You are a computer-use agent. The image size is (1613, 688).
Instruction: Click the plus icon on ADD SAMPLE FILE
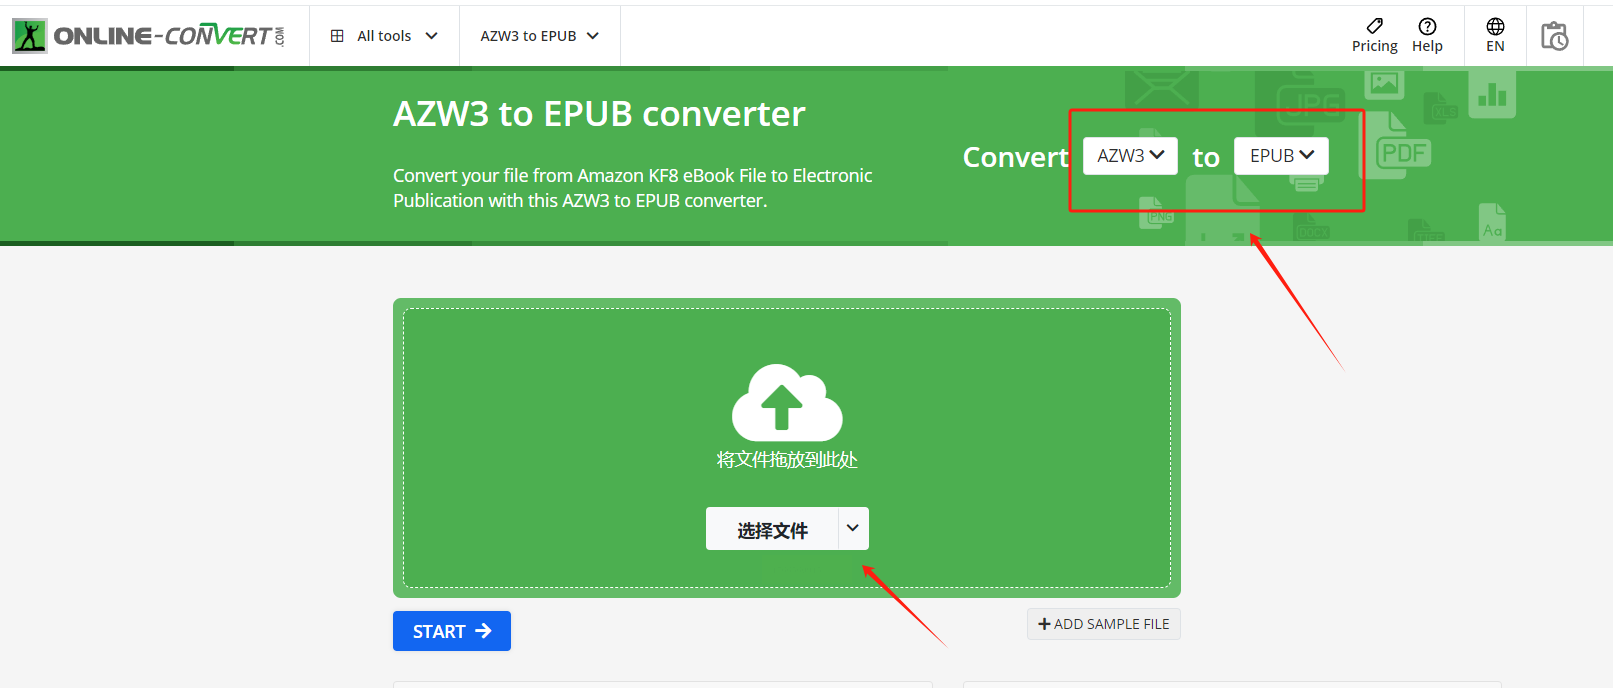coord(1044,624)
